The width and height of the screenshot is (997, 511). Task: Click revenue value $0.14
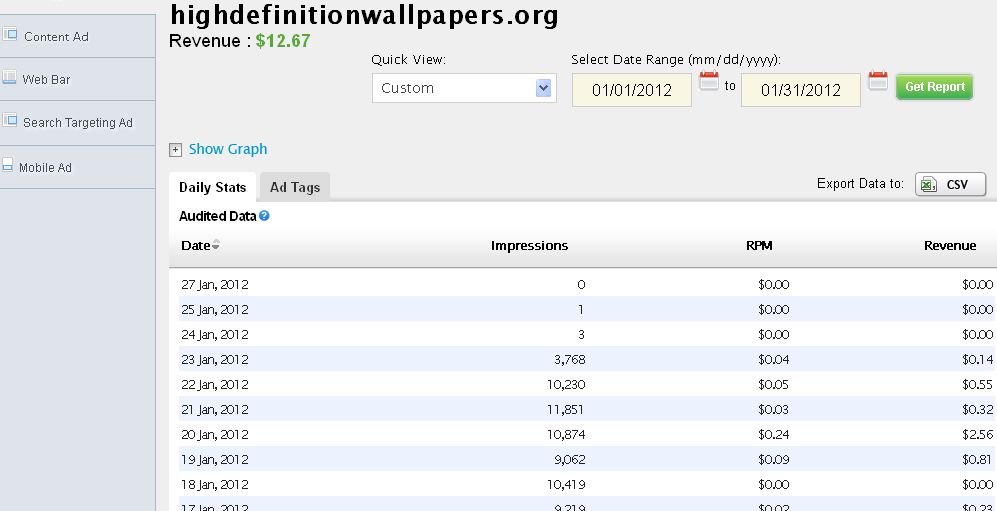tap(978, 360)
